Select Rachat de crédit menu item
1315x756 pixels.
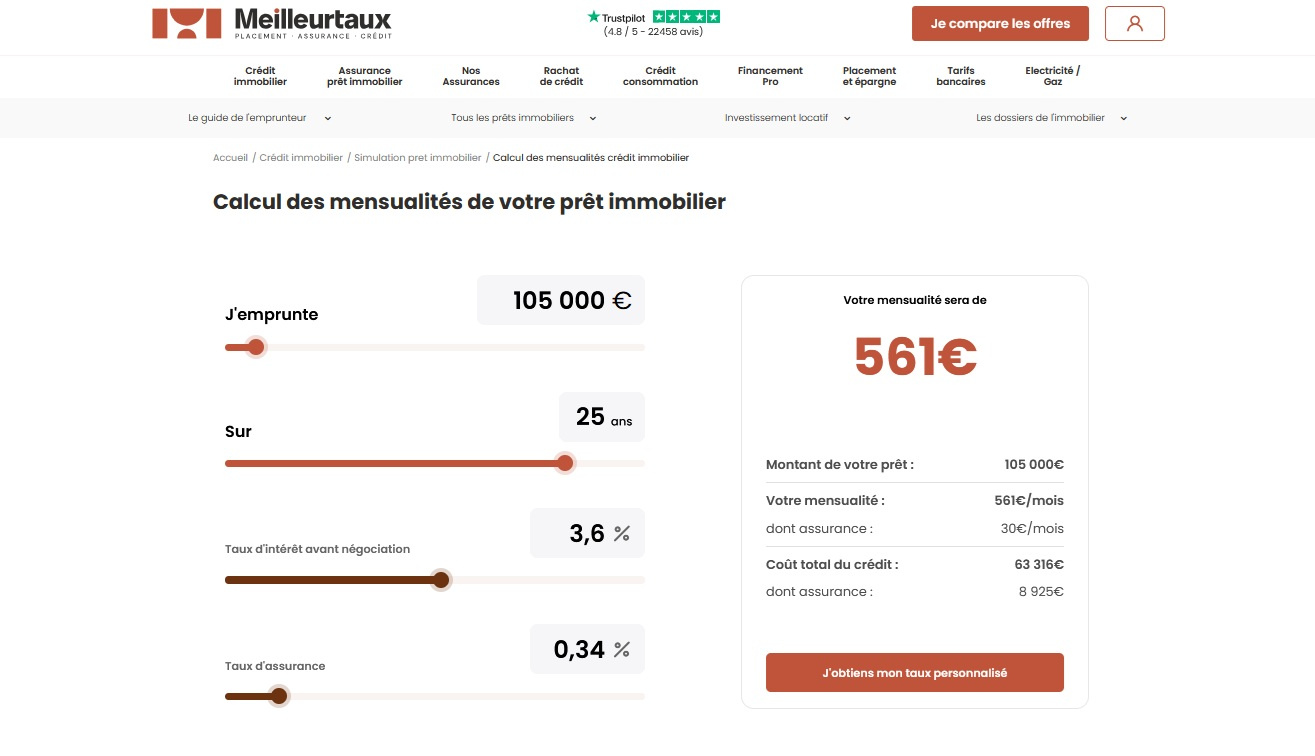[x=561, y=76]
